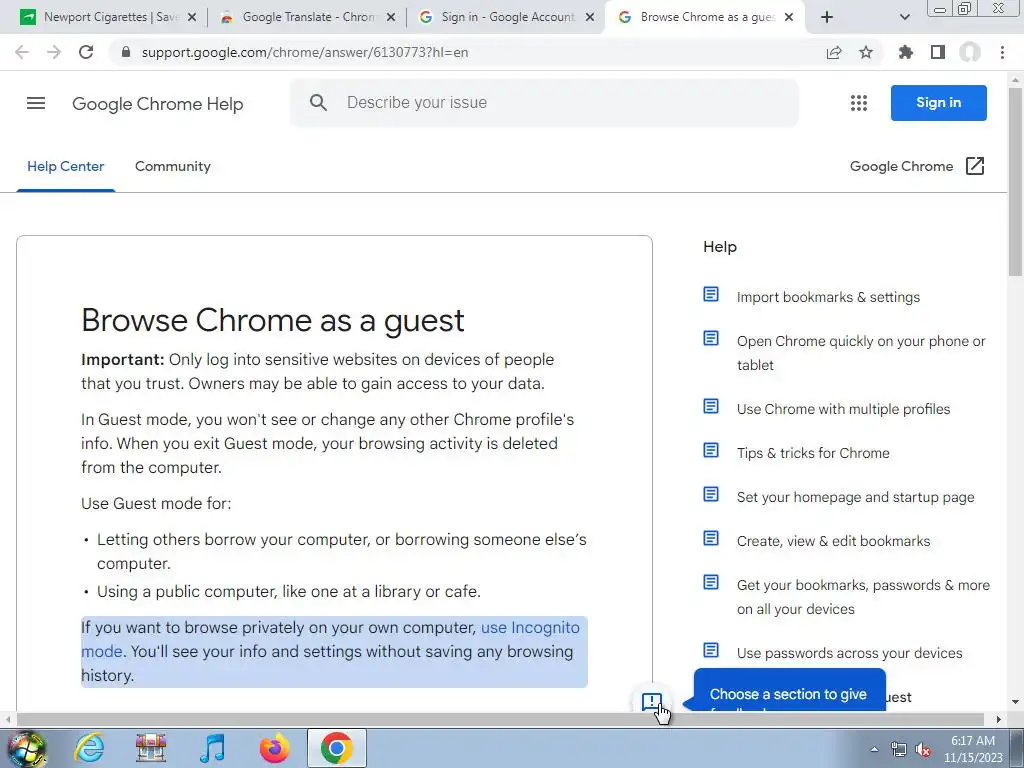
Task: Toggle the Chrome side panel
Action: 938,52
